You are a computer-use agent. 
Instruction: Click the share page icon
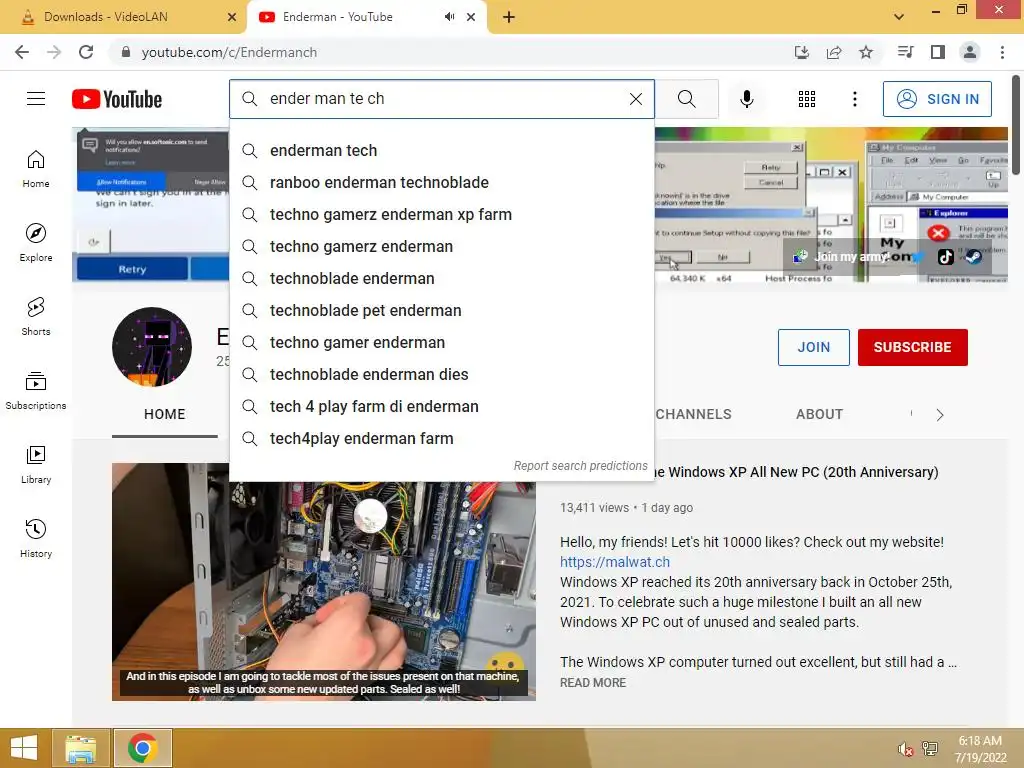coord(834,52)
